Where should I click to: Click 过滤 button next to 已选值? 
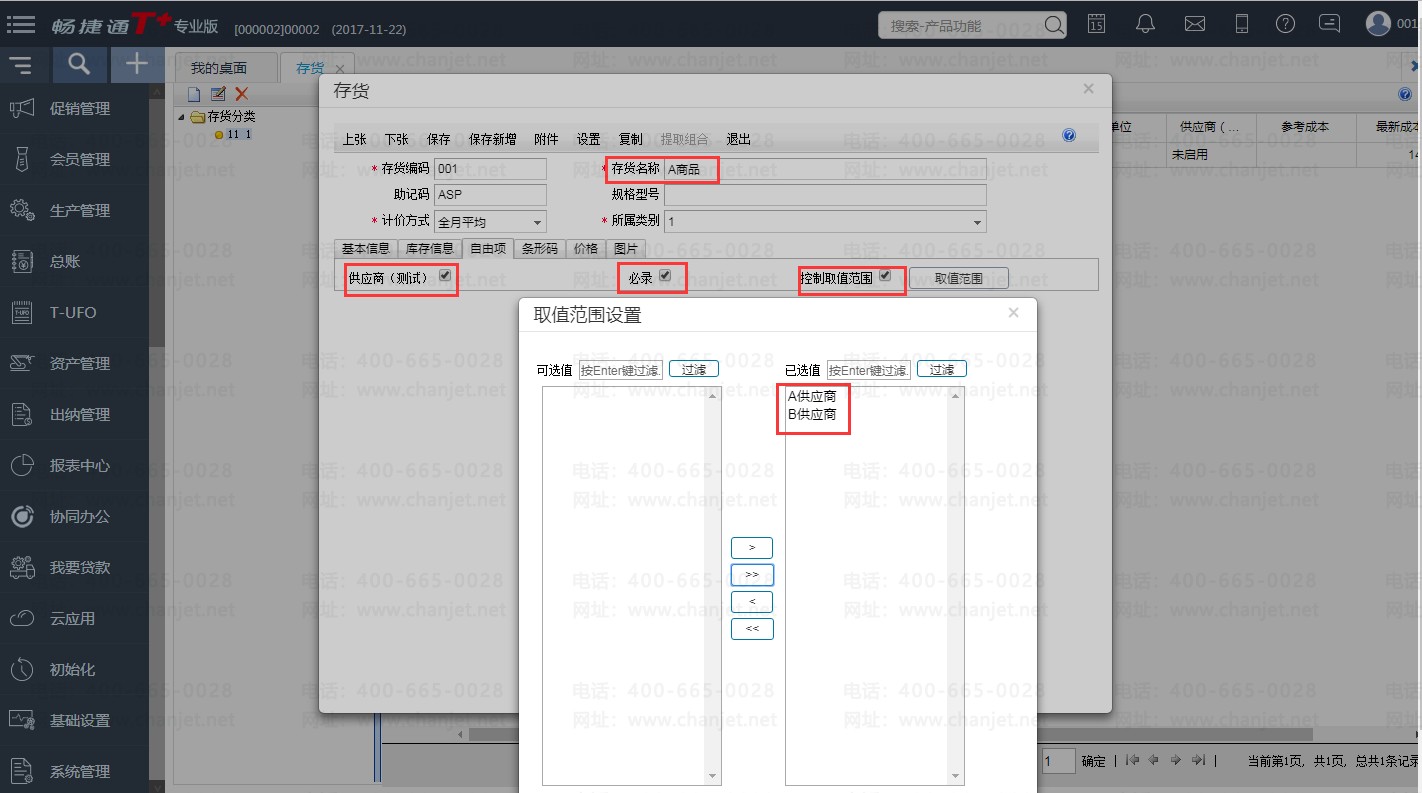pos(942,370)
